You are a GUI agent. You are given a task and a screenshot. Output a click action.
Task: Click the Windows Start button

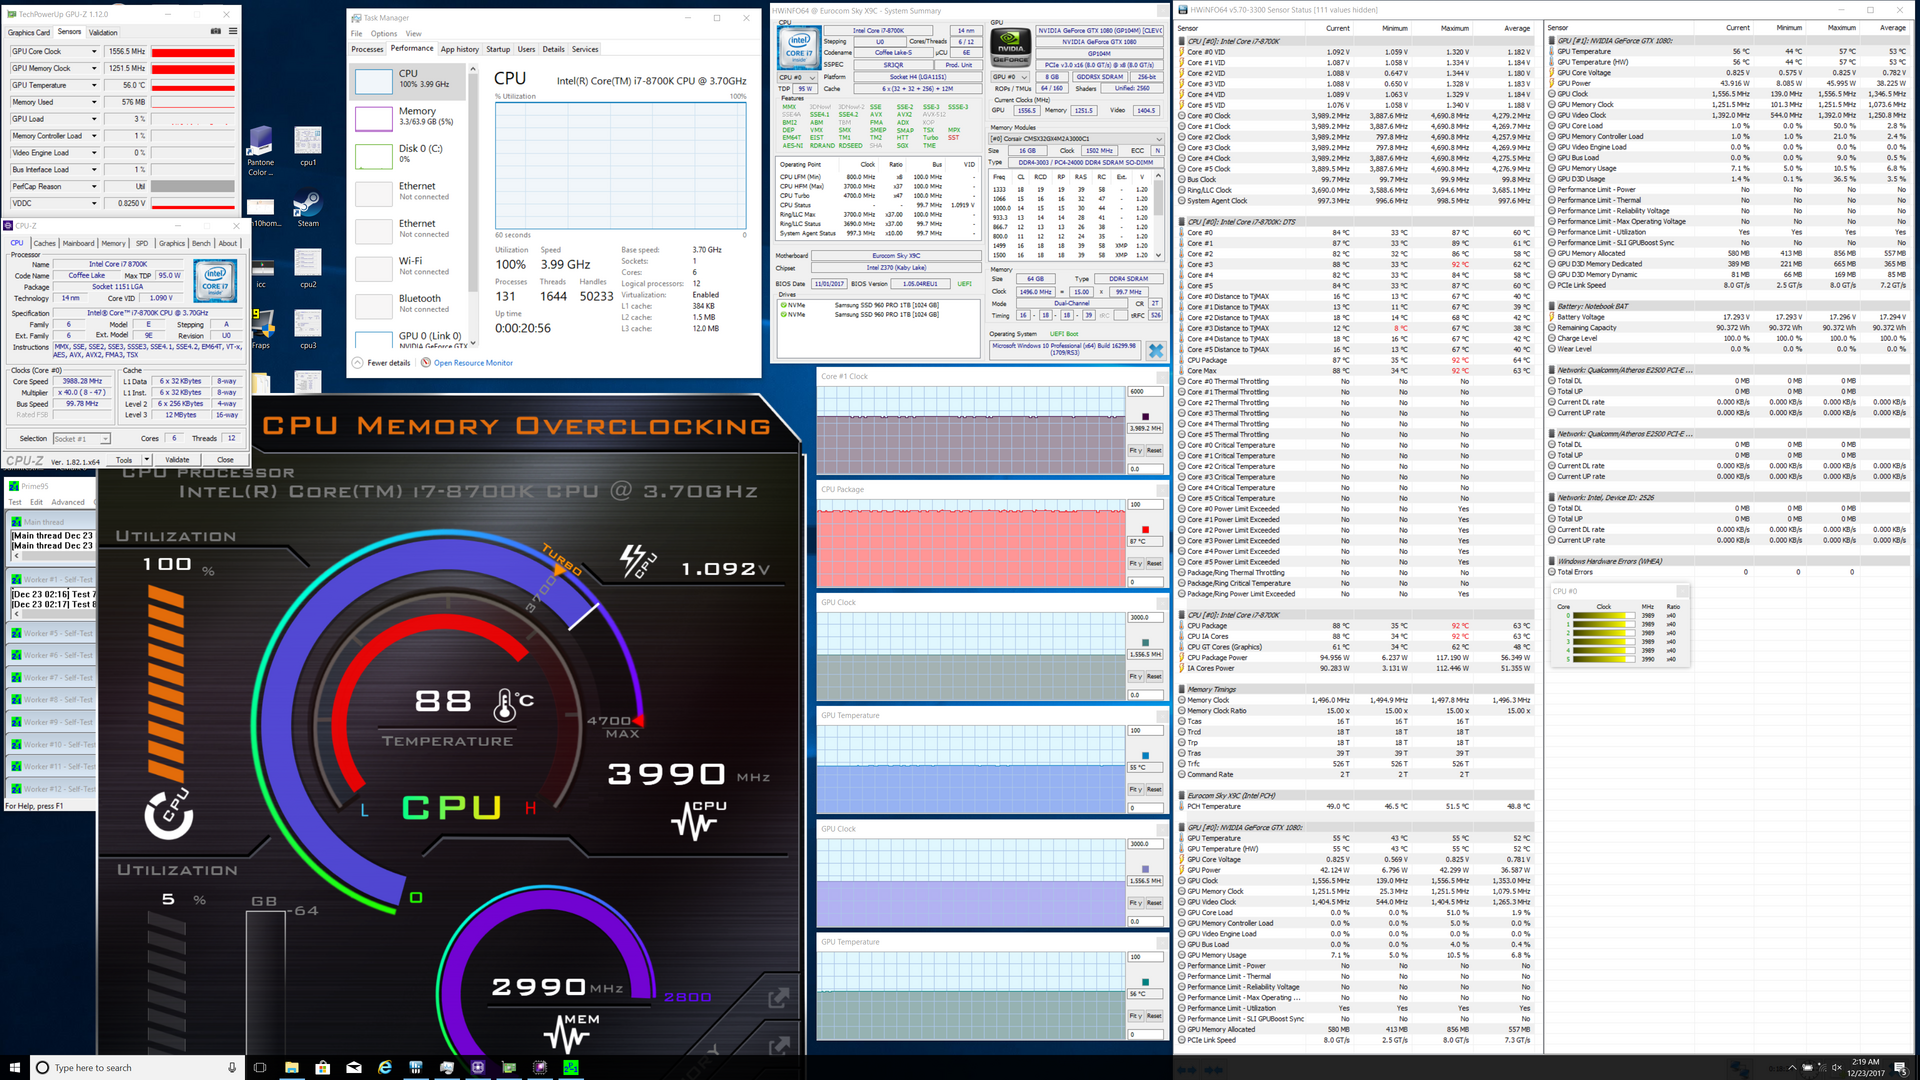click(14, 1067)
